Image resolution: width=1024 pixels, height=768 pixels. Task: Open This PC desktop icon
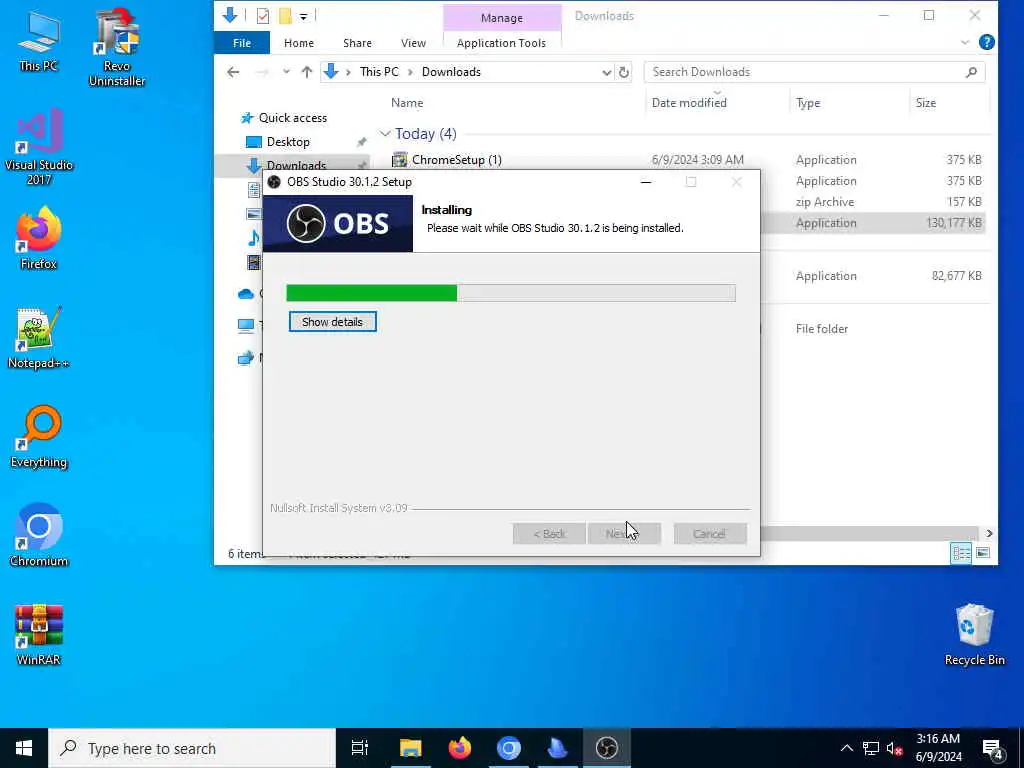[x=39, y=40]
